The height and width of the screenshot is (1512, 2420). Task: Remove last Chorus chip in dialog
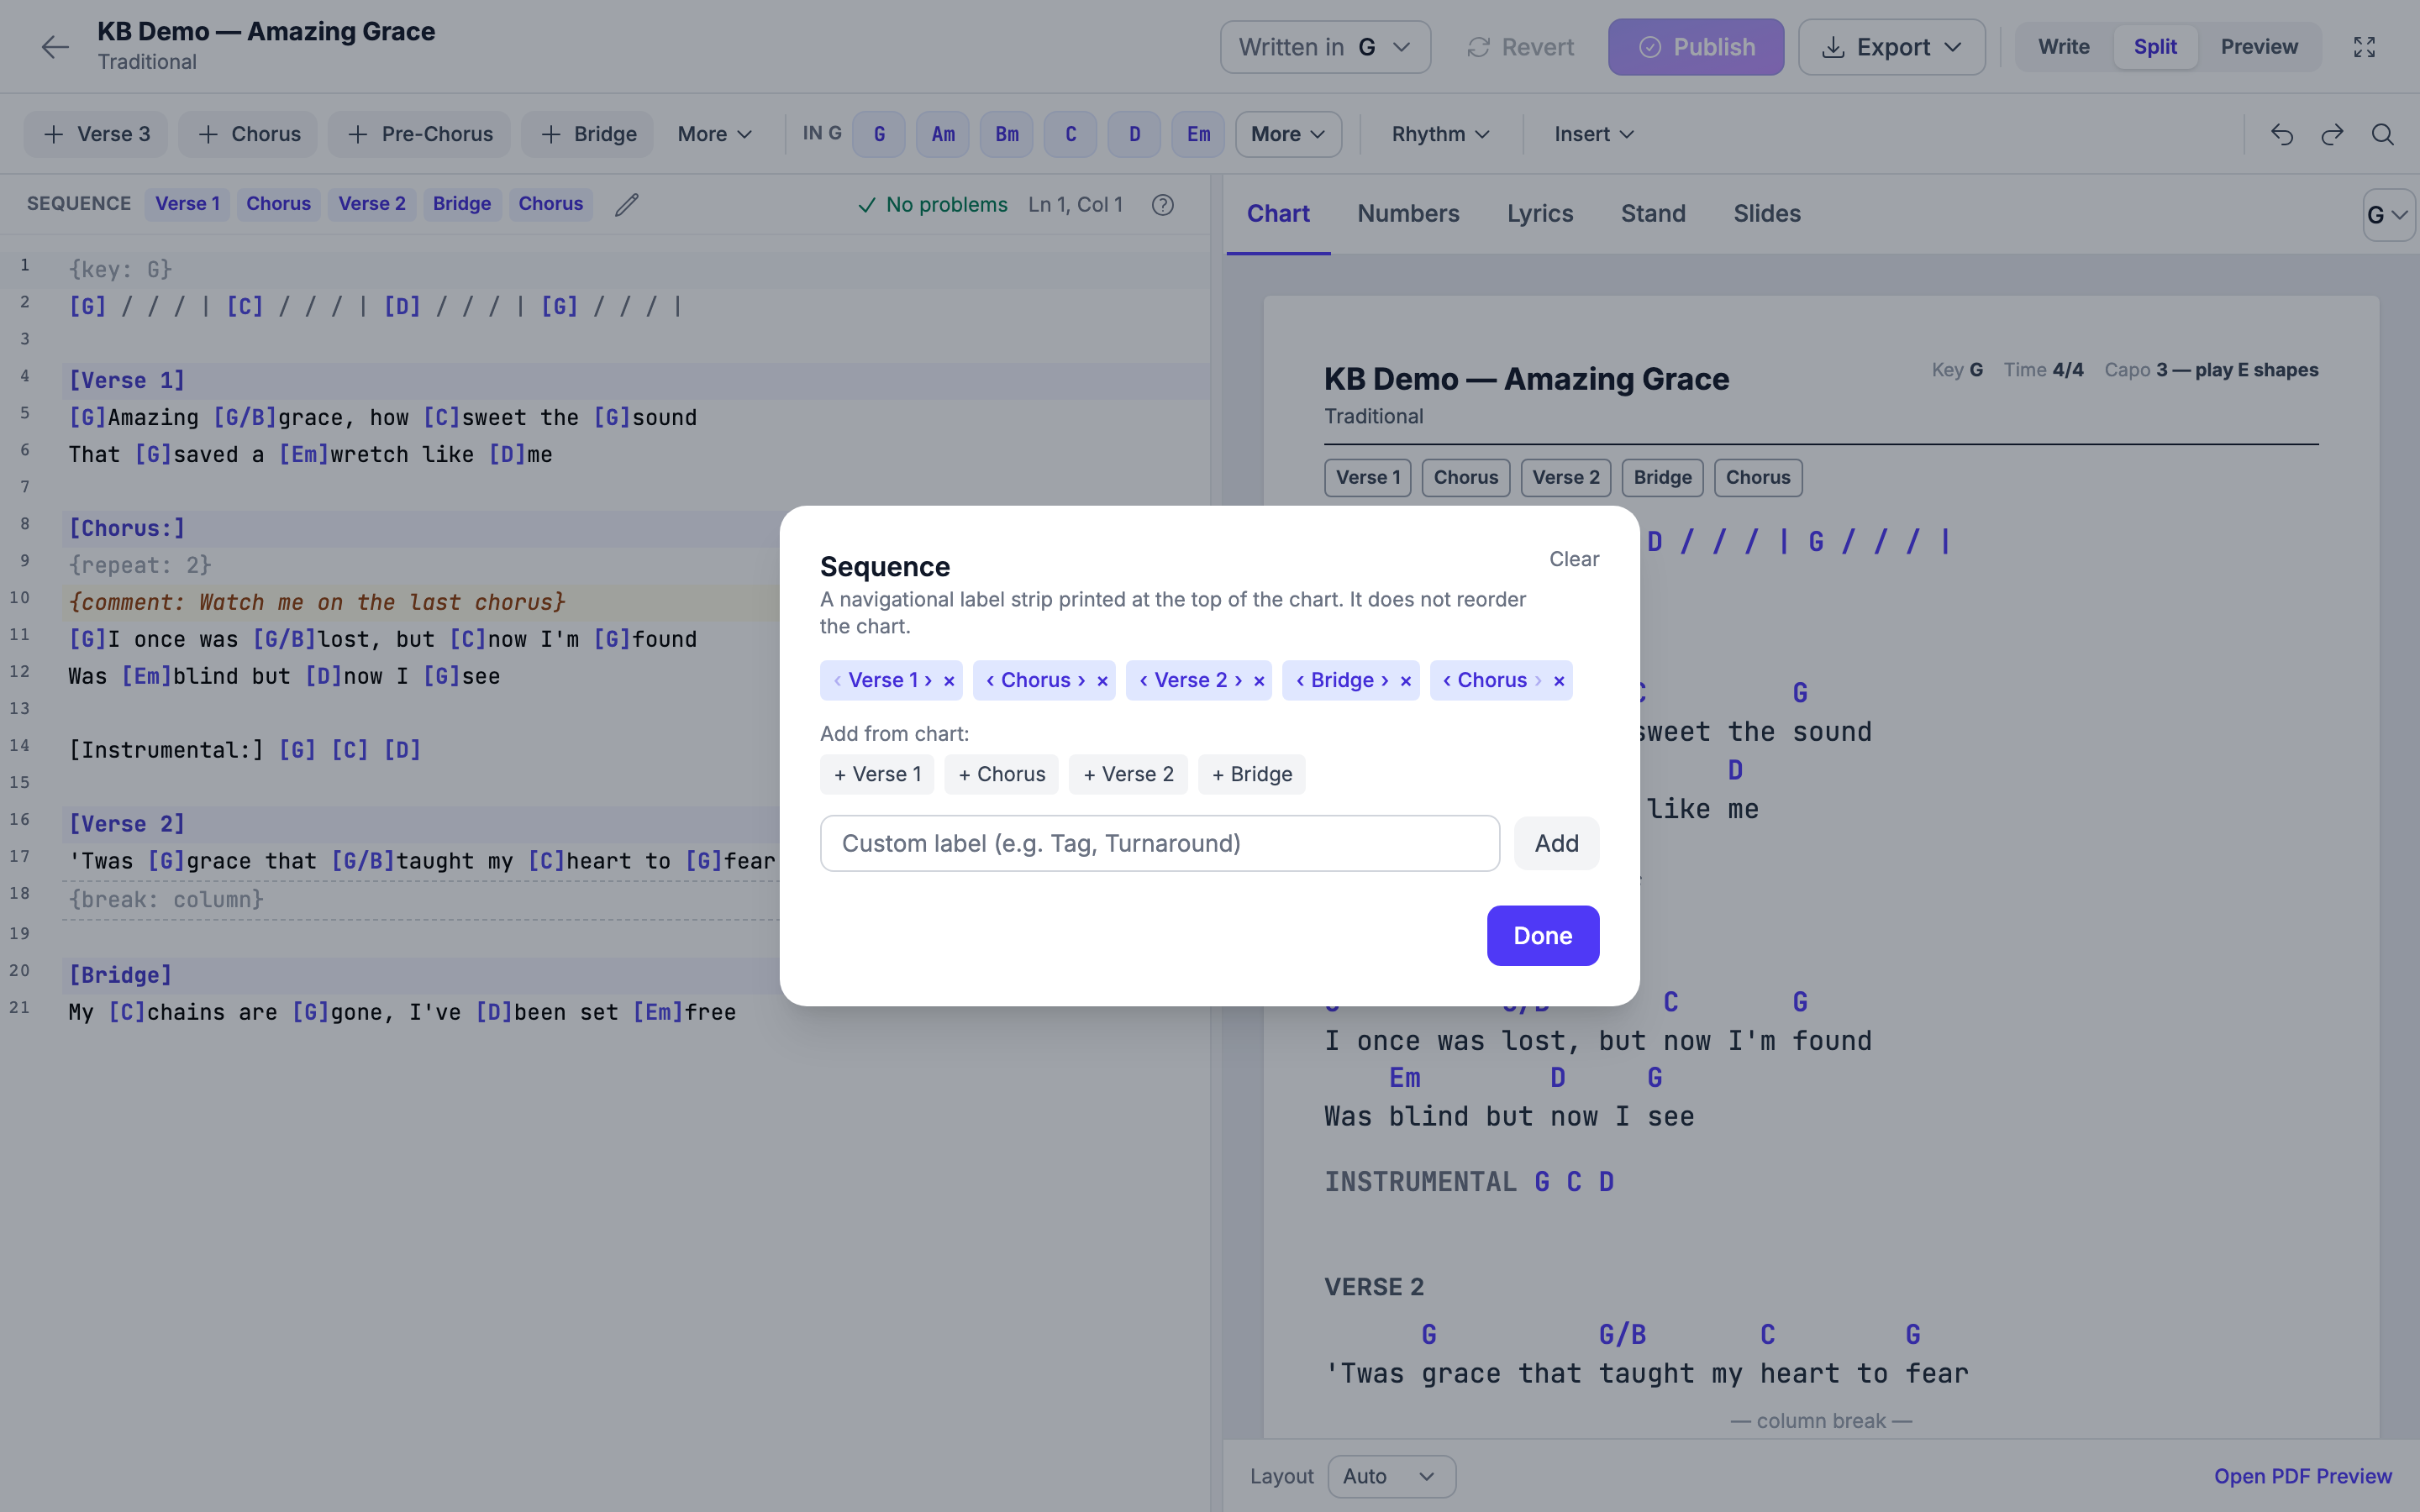point(1559,681)
